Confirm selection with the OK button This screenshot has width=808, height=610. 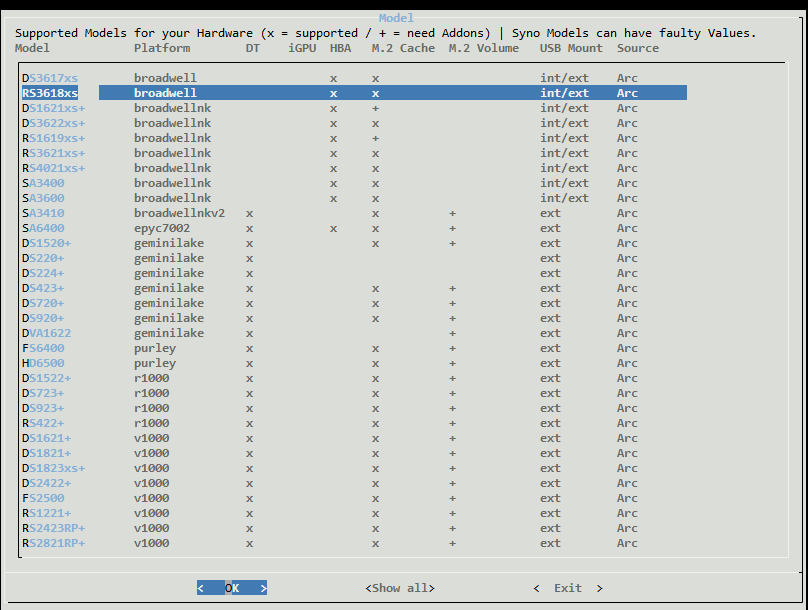tap(232, 588)
